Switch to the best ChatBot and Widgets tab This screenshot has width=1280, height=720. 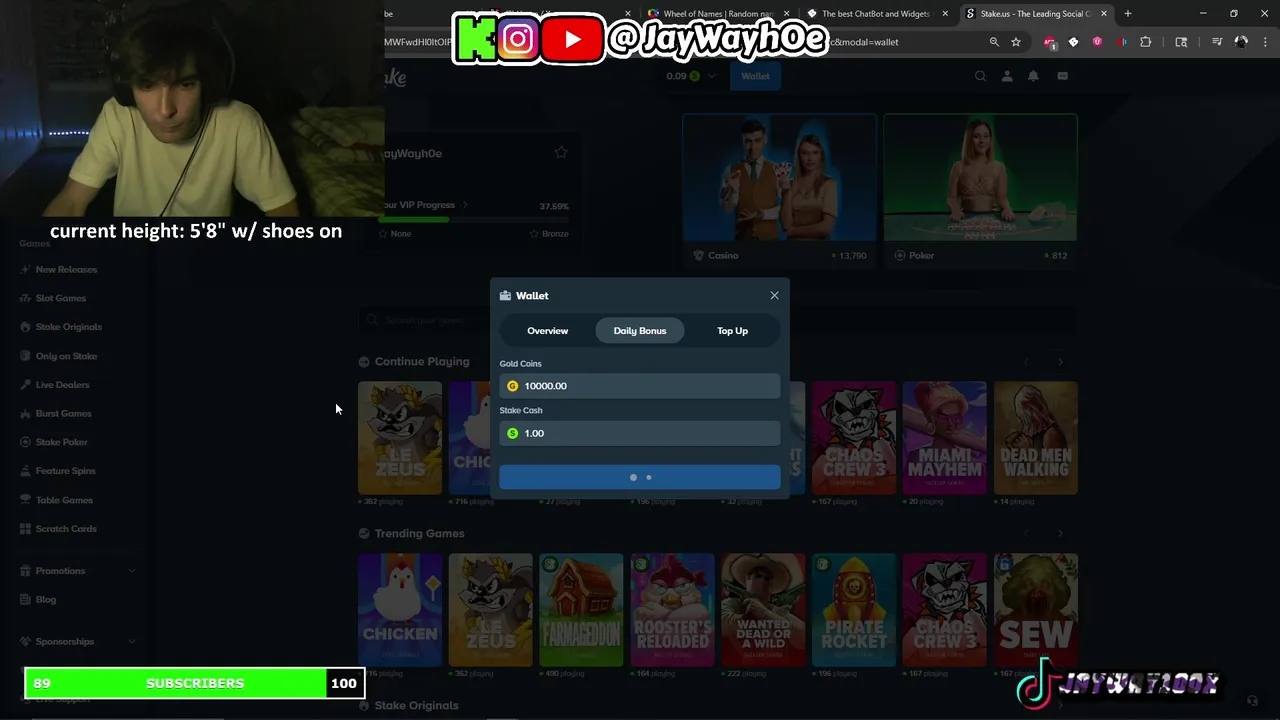[x=875, y=14]
